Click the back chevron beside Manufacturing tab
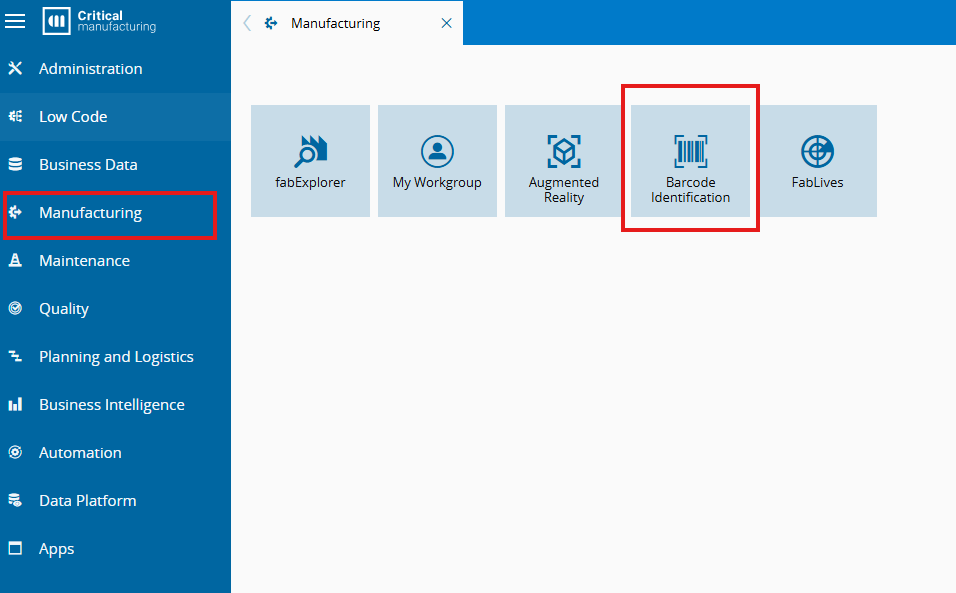Screen dimensions: 956x593 coord(247,23)
